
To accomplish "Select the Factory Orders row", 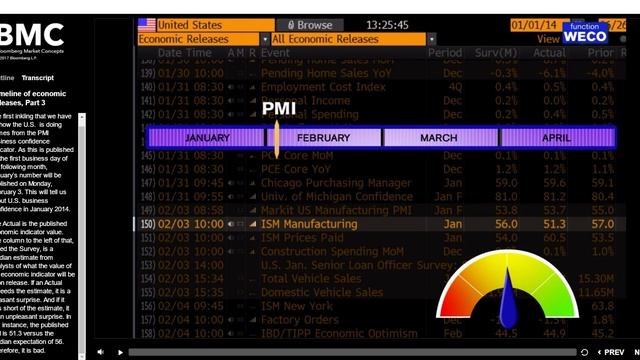I will [380, 320].
